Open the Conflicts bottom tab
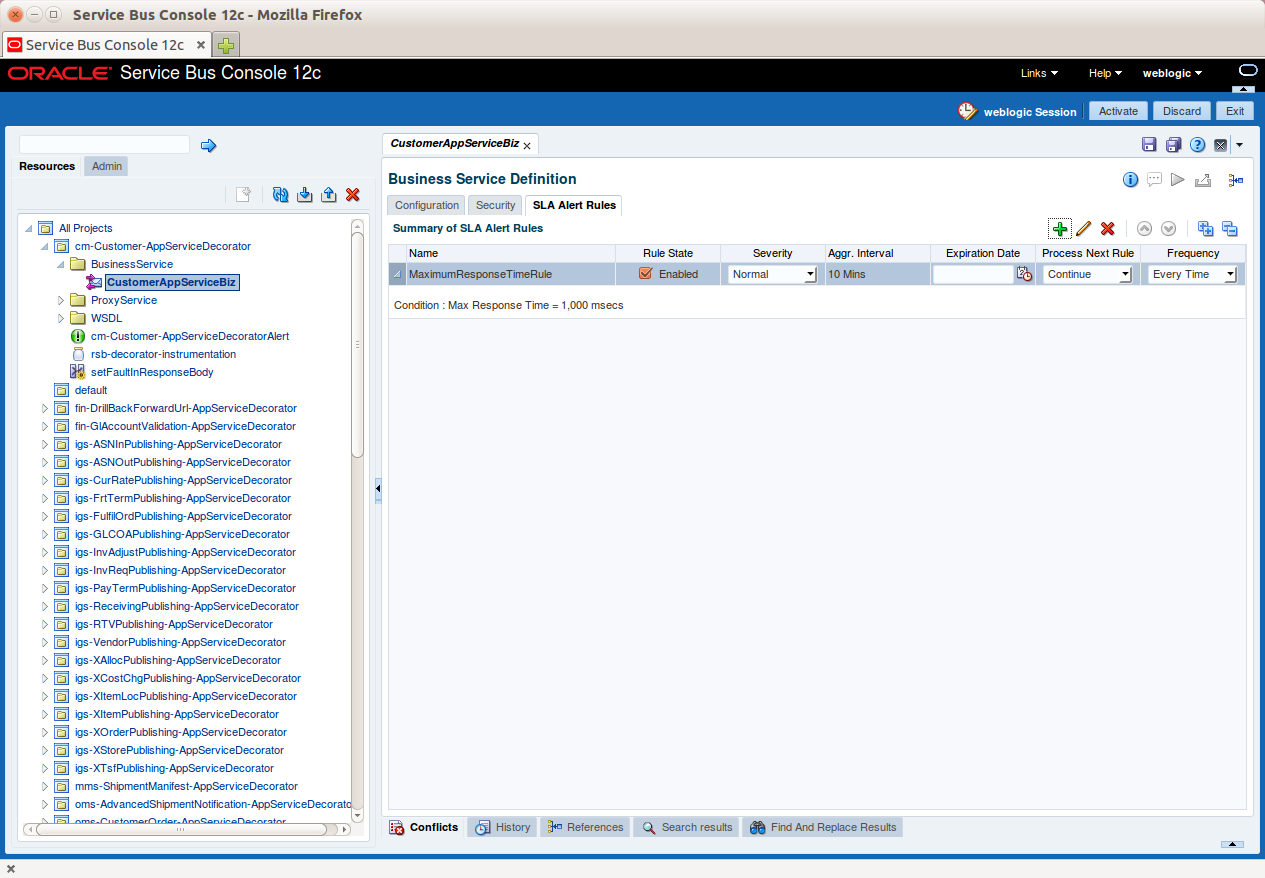This screenshot has height=878, width=1265. pos(424,827)
